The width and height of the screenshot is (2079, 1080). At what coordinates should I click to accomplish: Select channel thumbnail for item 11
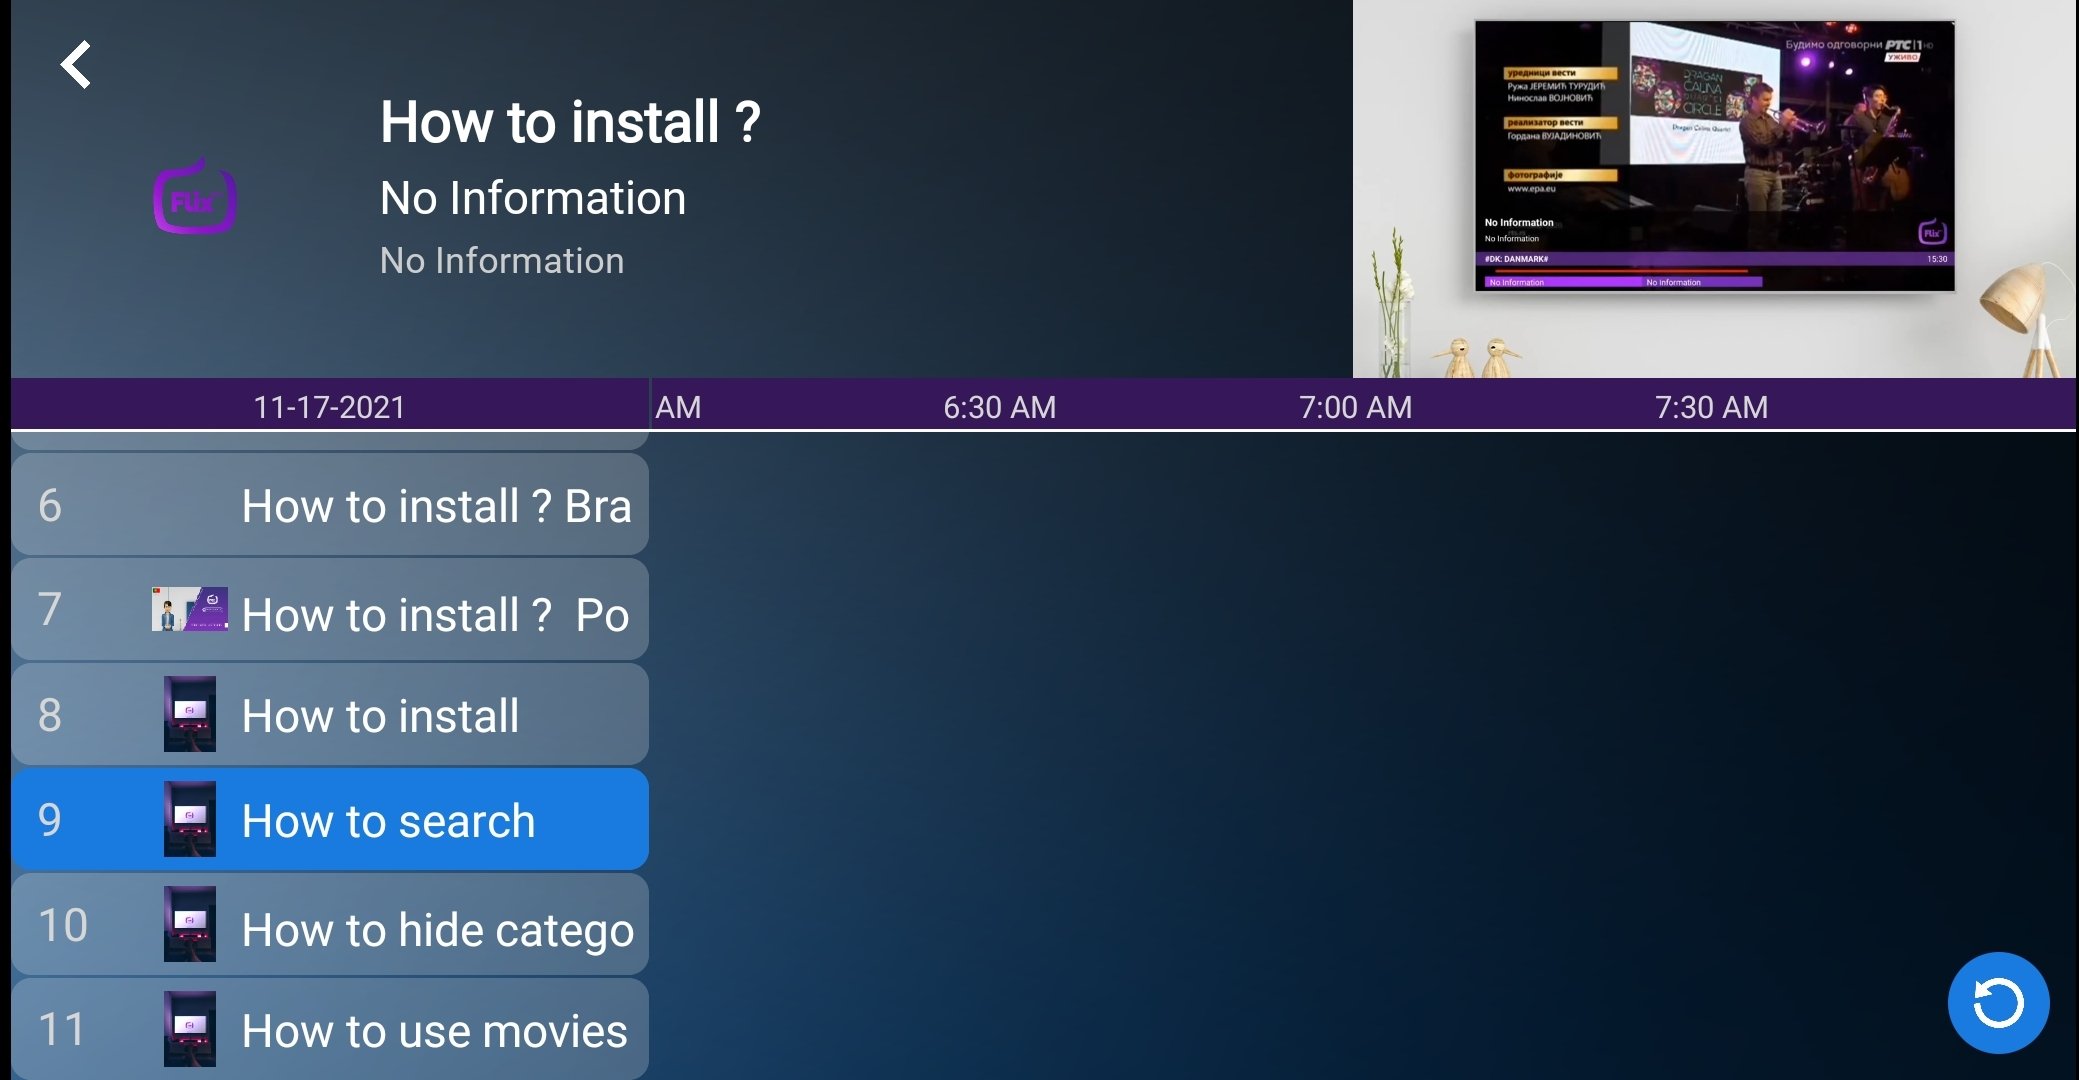(188, 1029)
